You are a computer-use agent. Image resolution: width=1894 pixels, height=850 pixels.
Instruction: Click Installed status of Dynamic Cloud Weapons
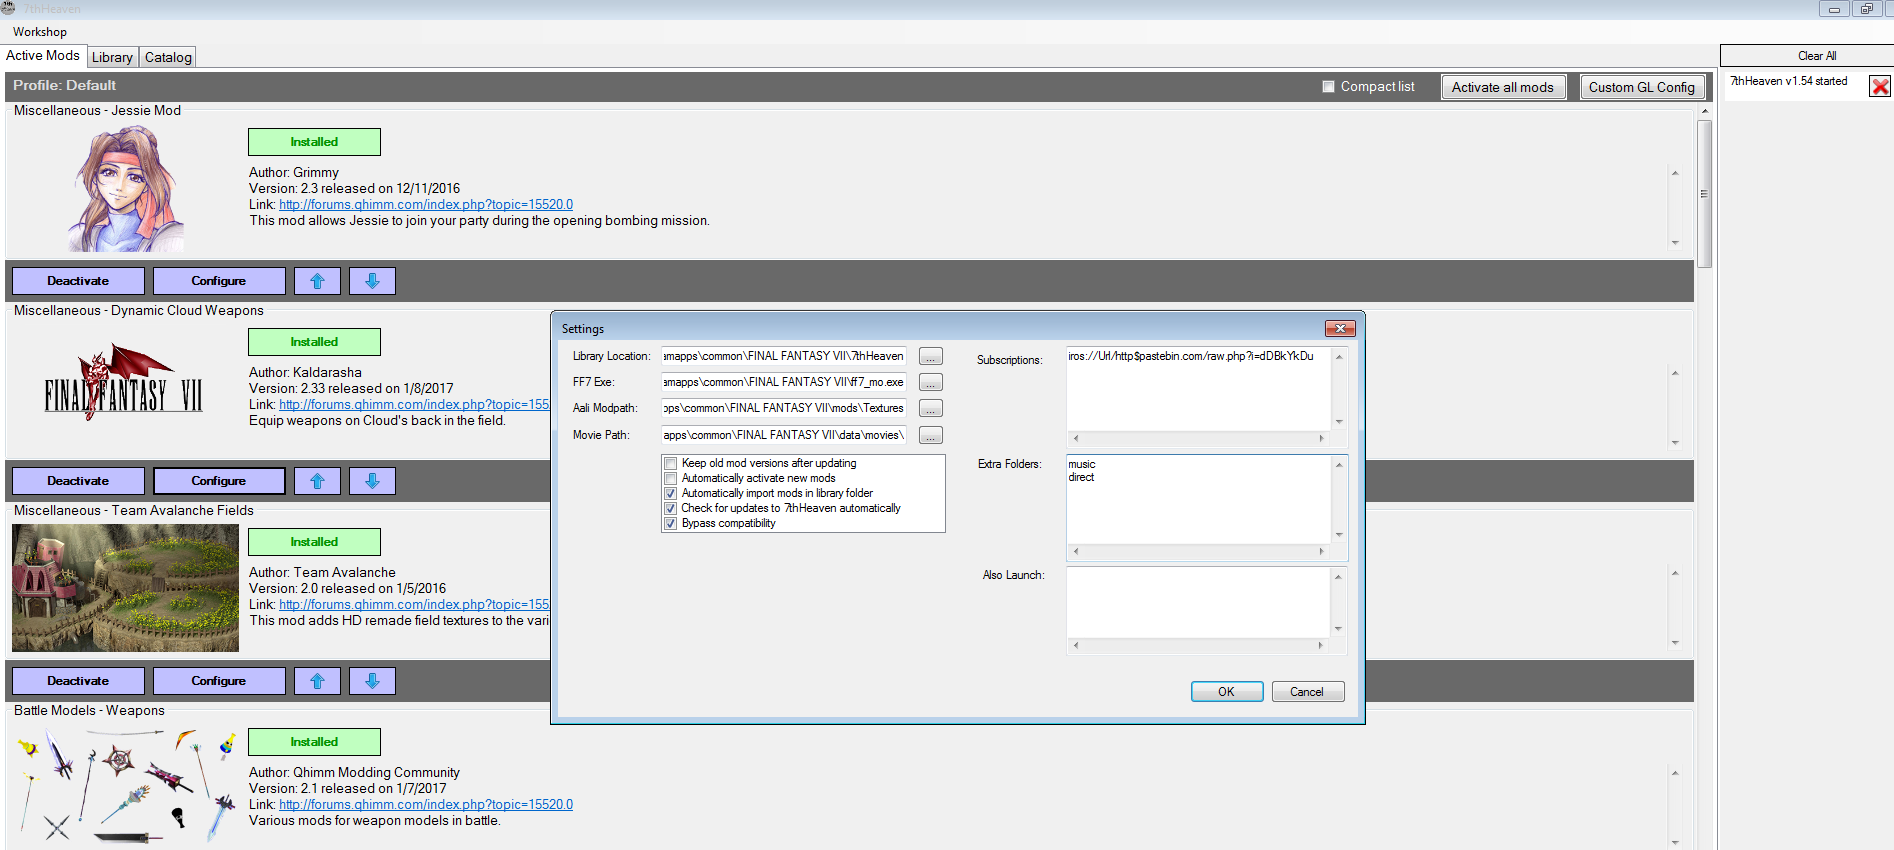point(314,342)
